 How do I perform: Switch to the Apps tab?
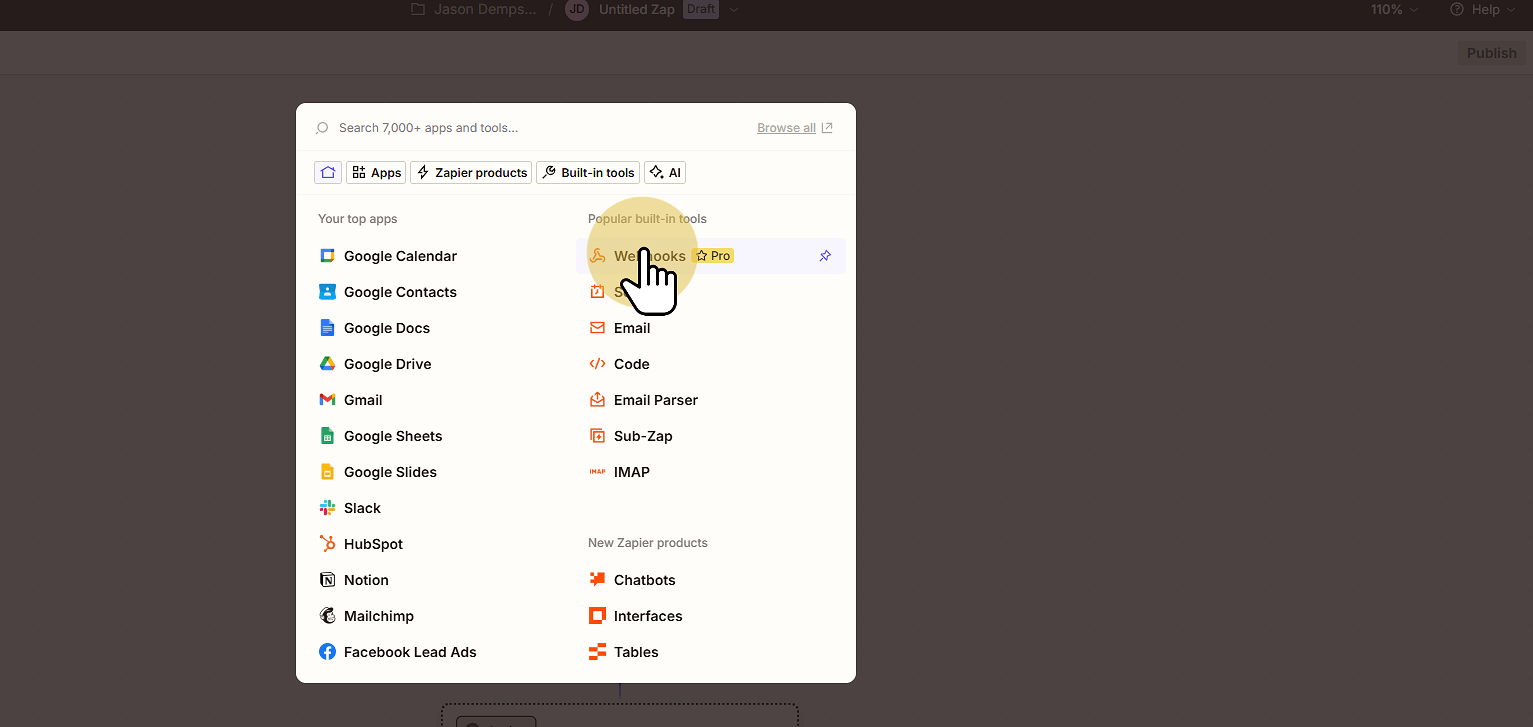click(376, 172)
